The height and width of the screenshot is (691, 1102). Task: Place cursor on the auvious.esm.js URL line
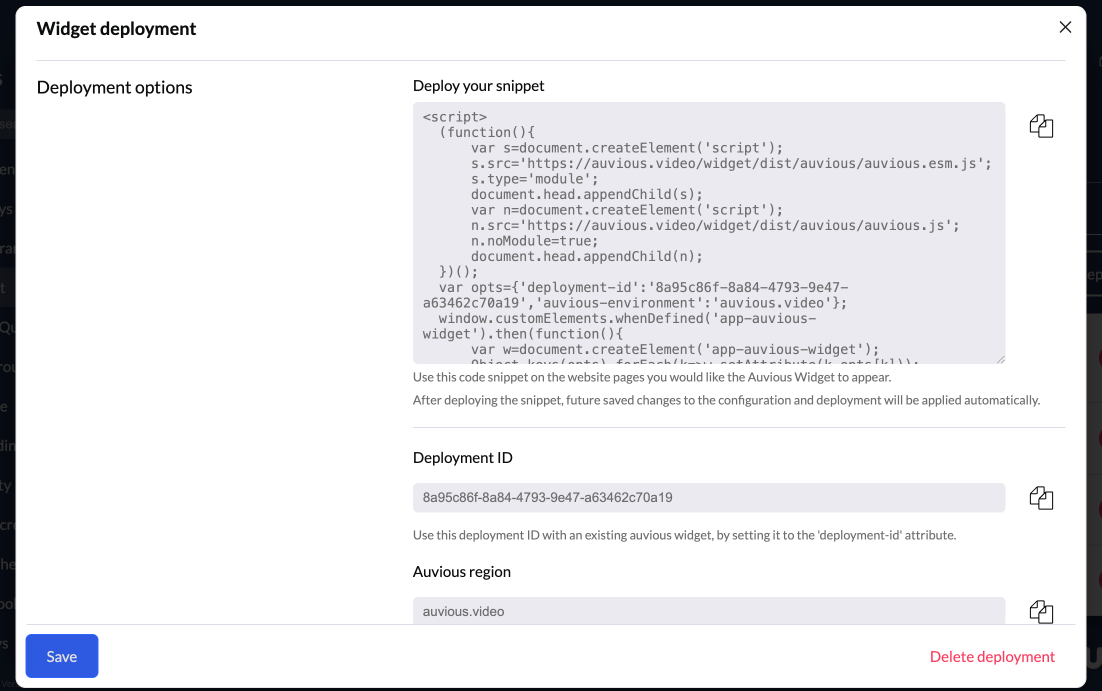730,163
